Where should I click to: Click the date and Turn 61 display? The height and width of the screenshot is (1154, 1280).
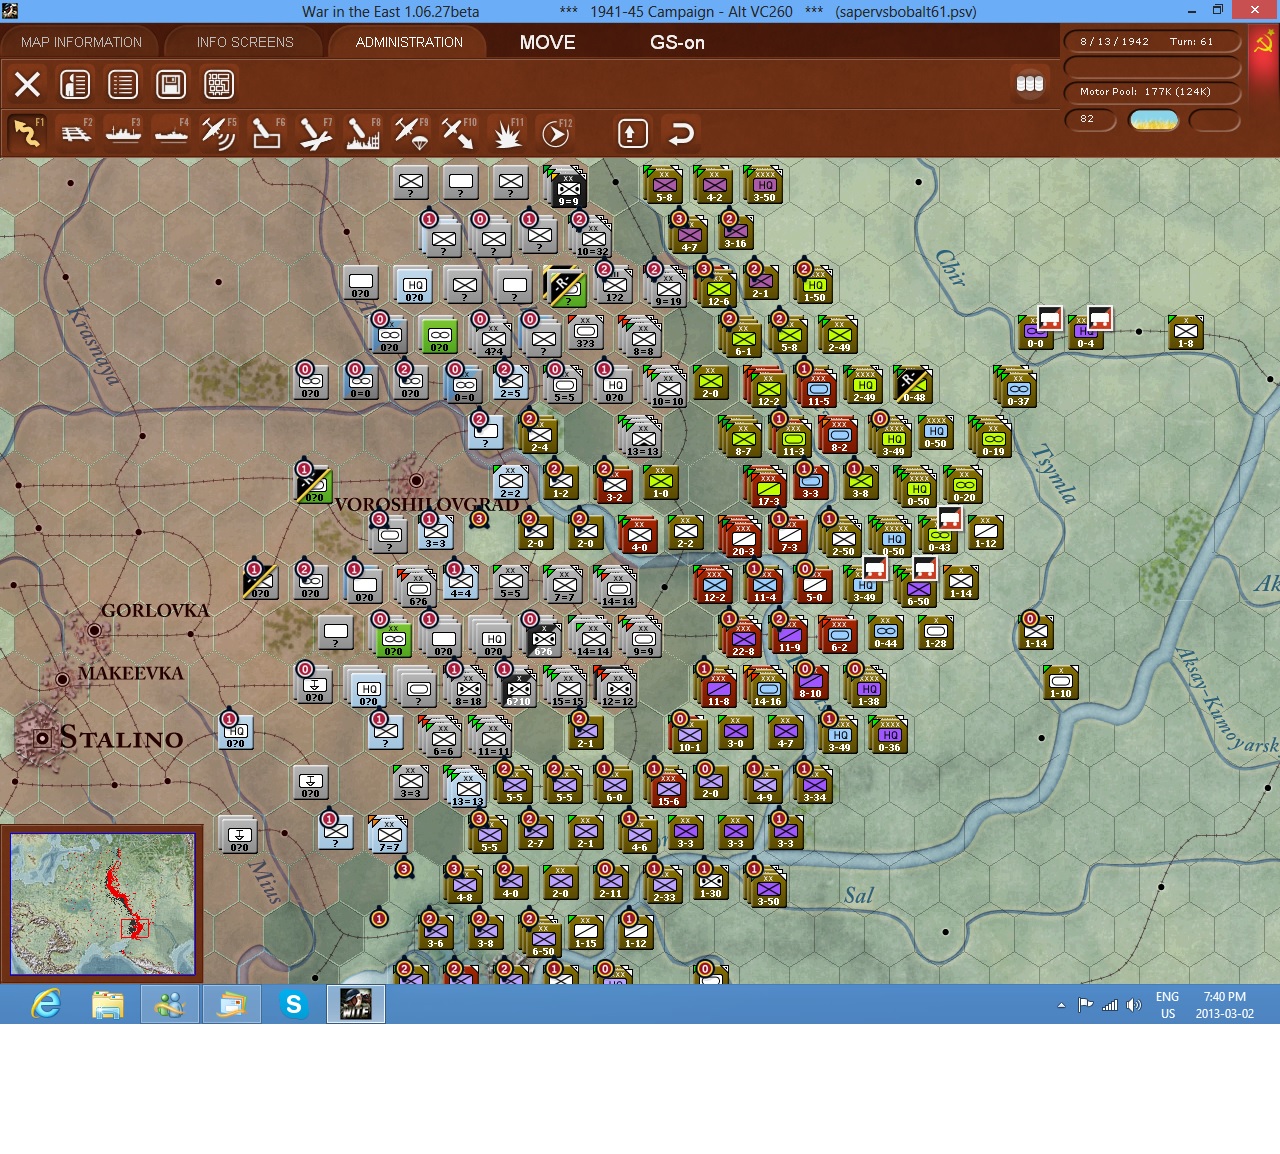click(x=1152, y=42)
